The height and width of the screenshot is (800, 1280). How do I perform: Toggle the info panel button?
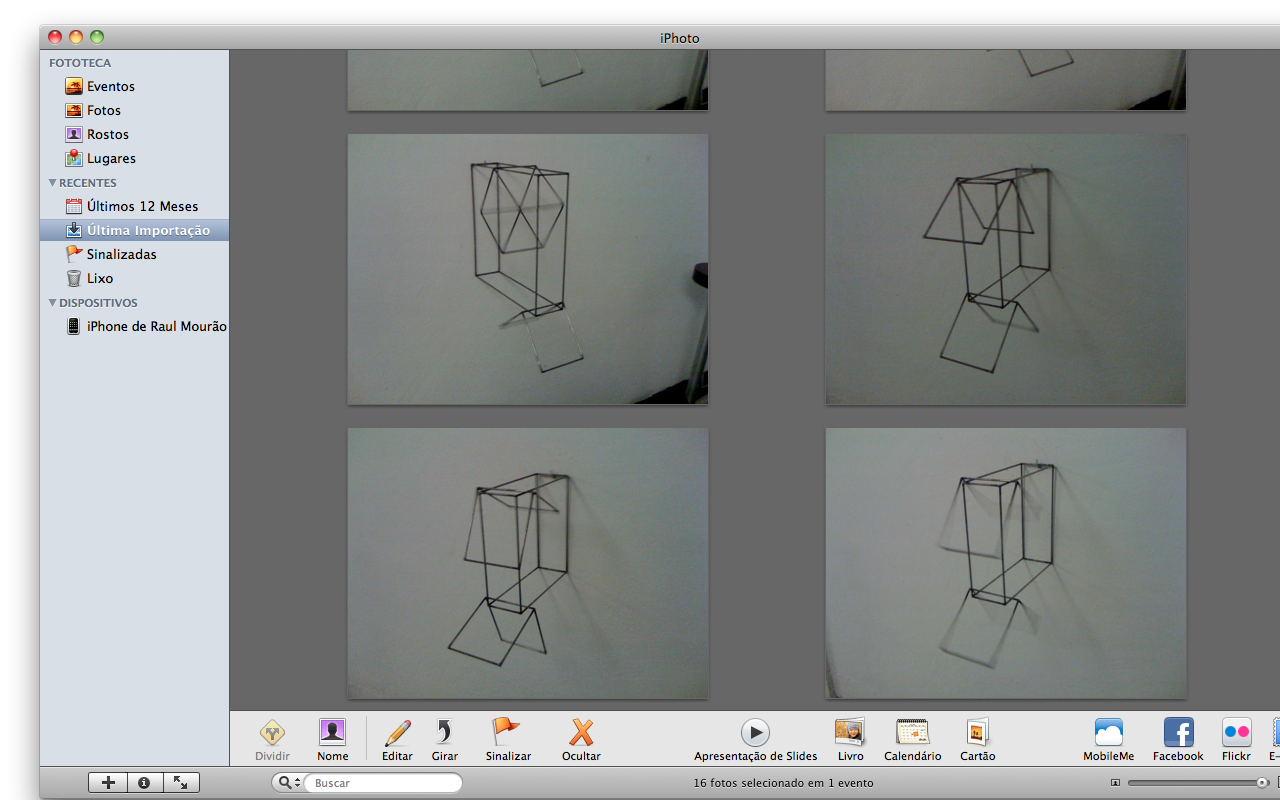coord(144,783)
